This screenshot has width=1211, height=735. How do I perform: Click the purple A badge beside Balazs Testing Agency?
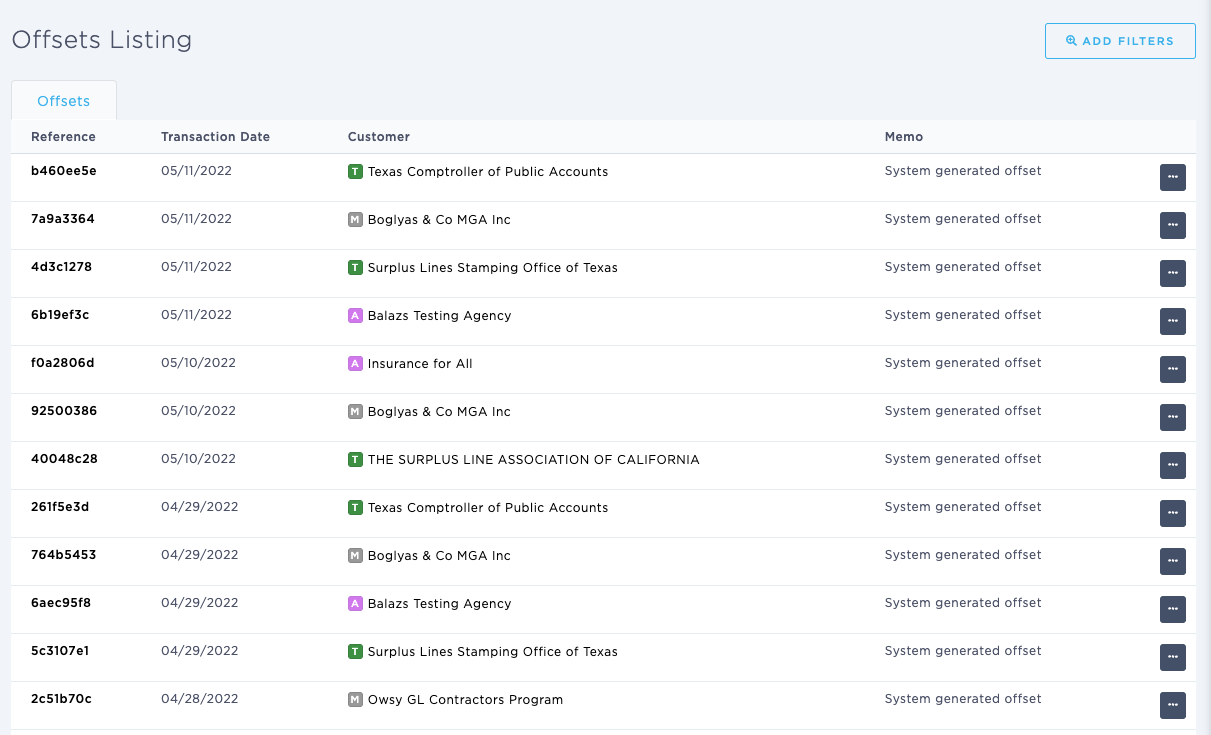click(354, 315)
